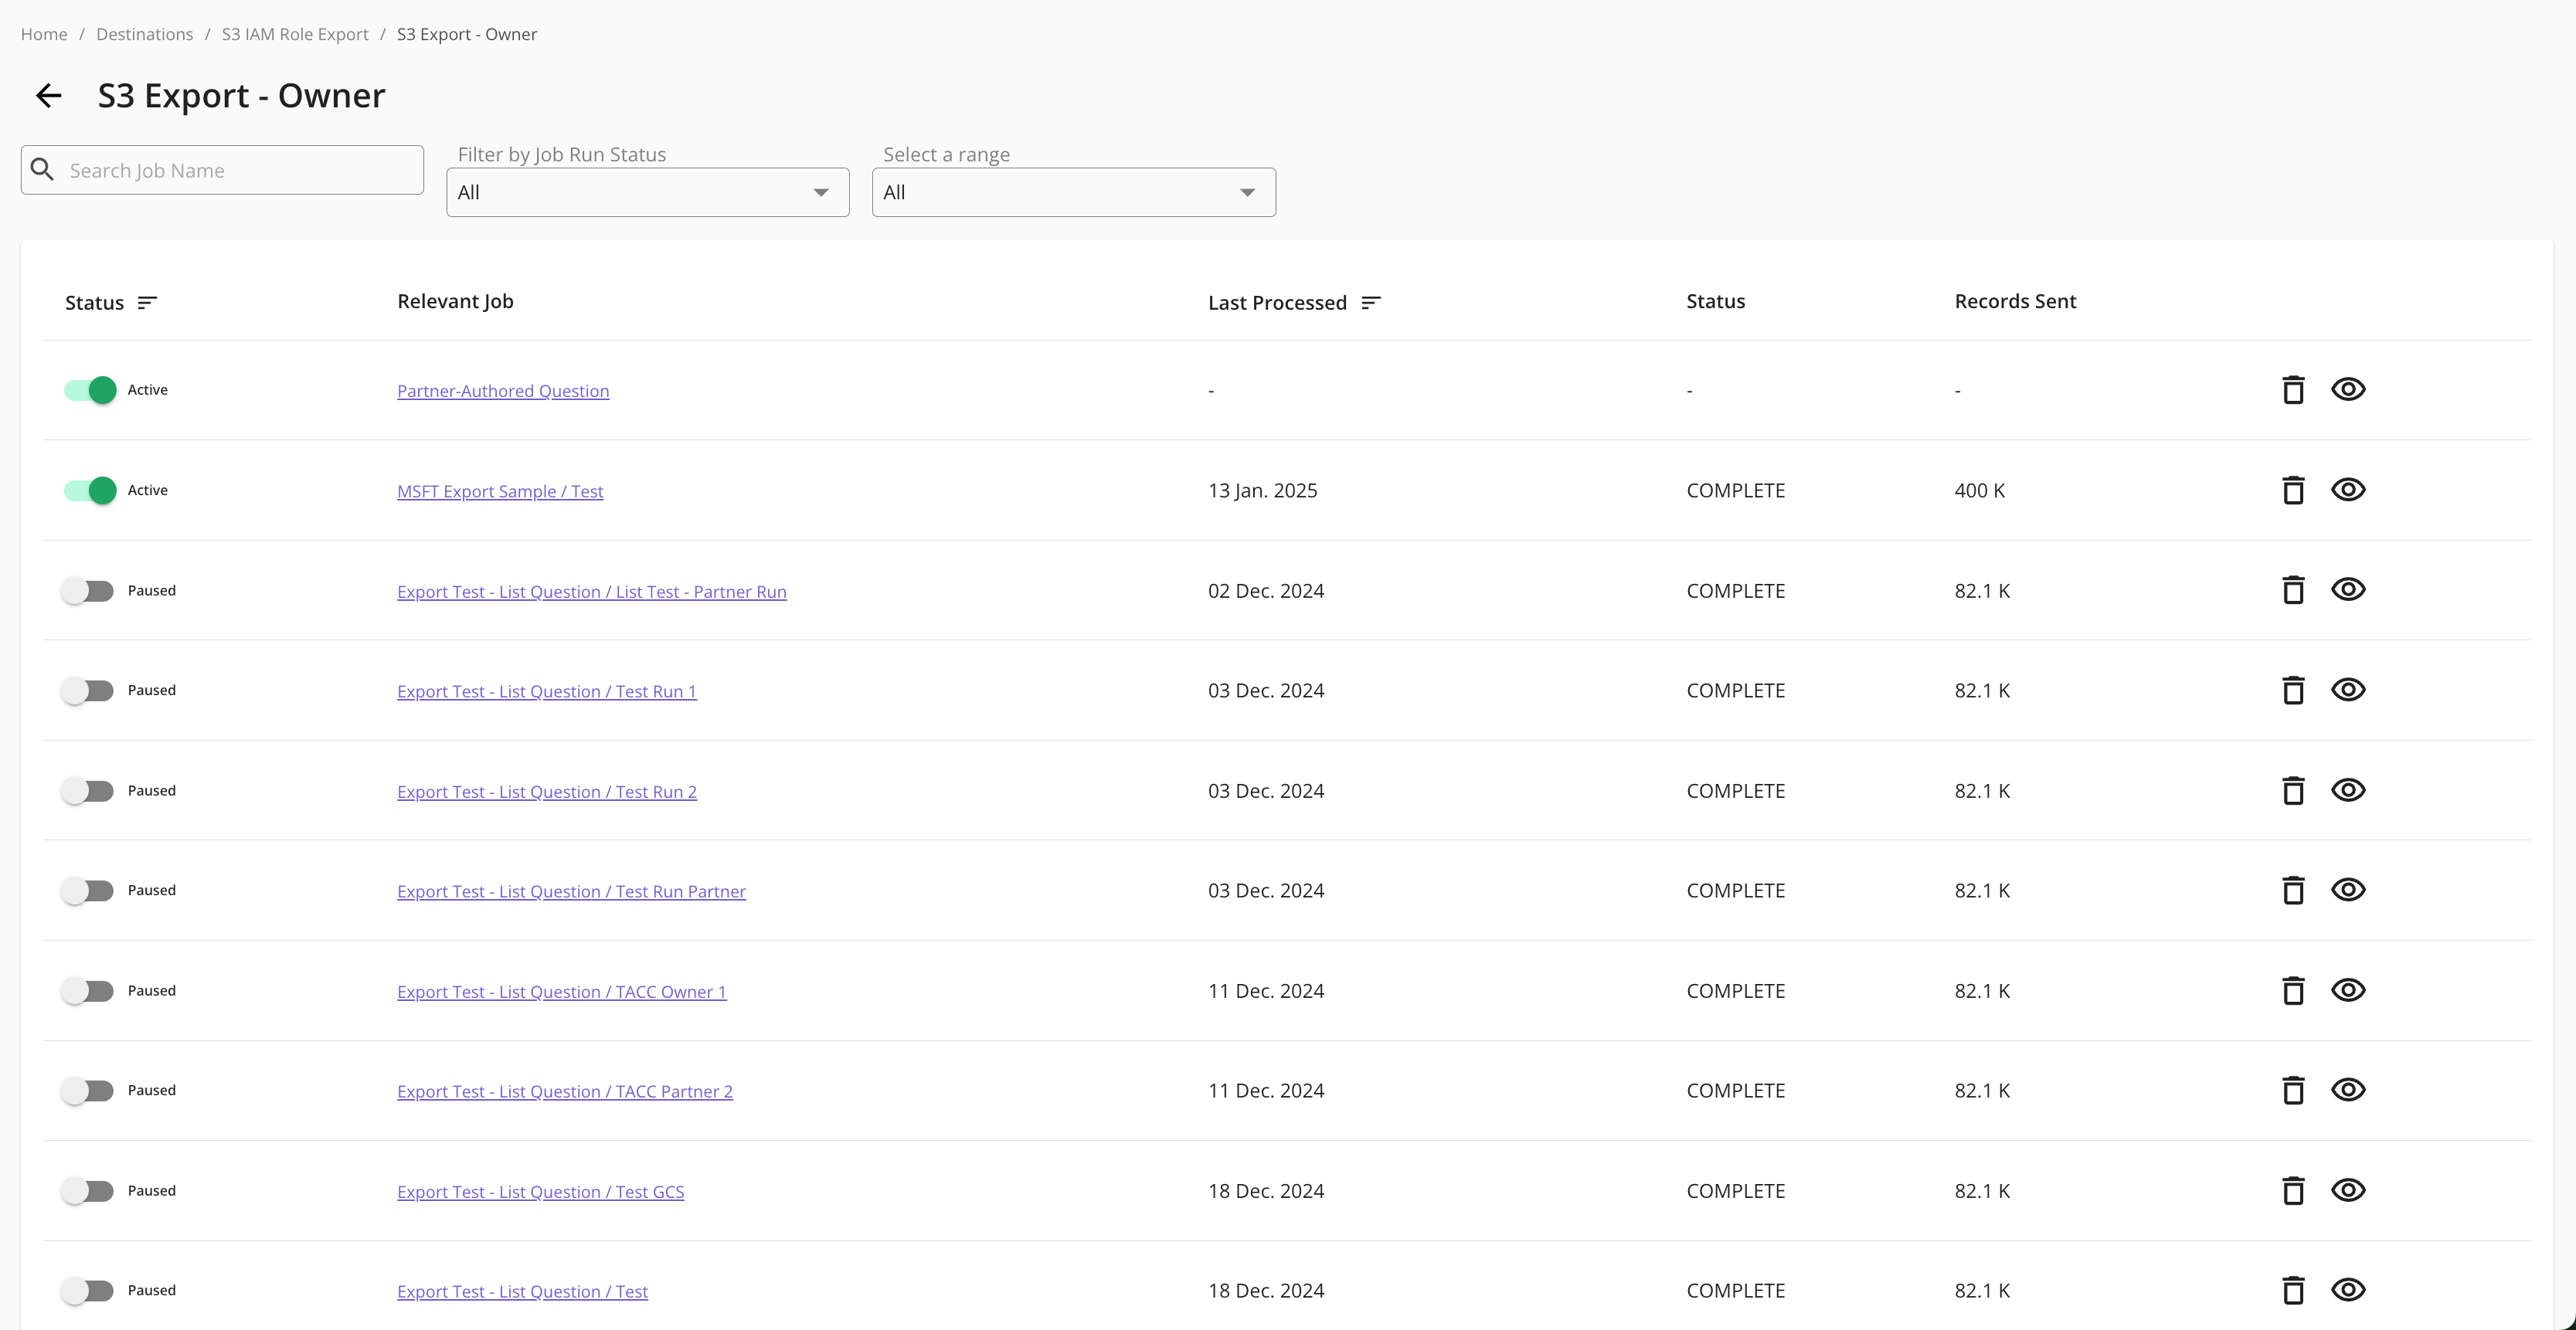This screenshot has height=1330, width=2576.
Task: Sort by the Status column sort icon
Action: tap(147, 303)
